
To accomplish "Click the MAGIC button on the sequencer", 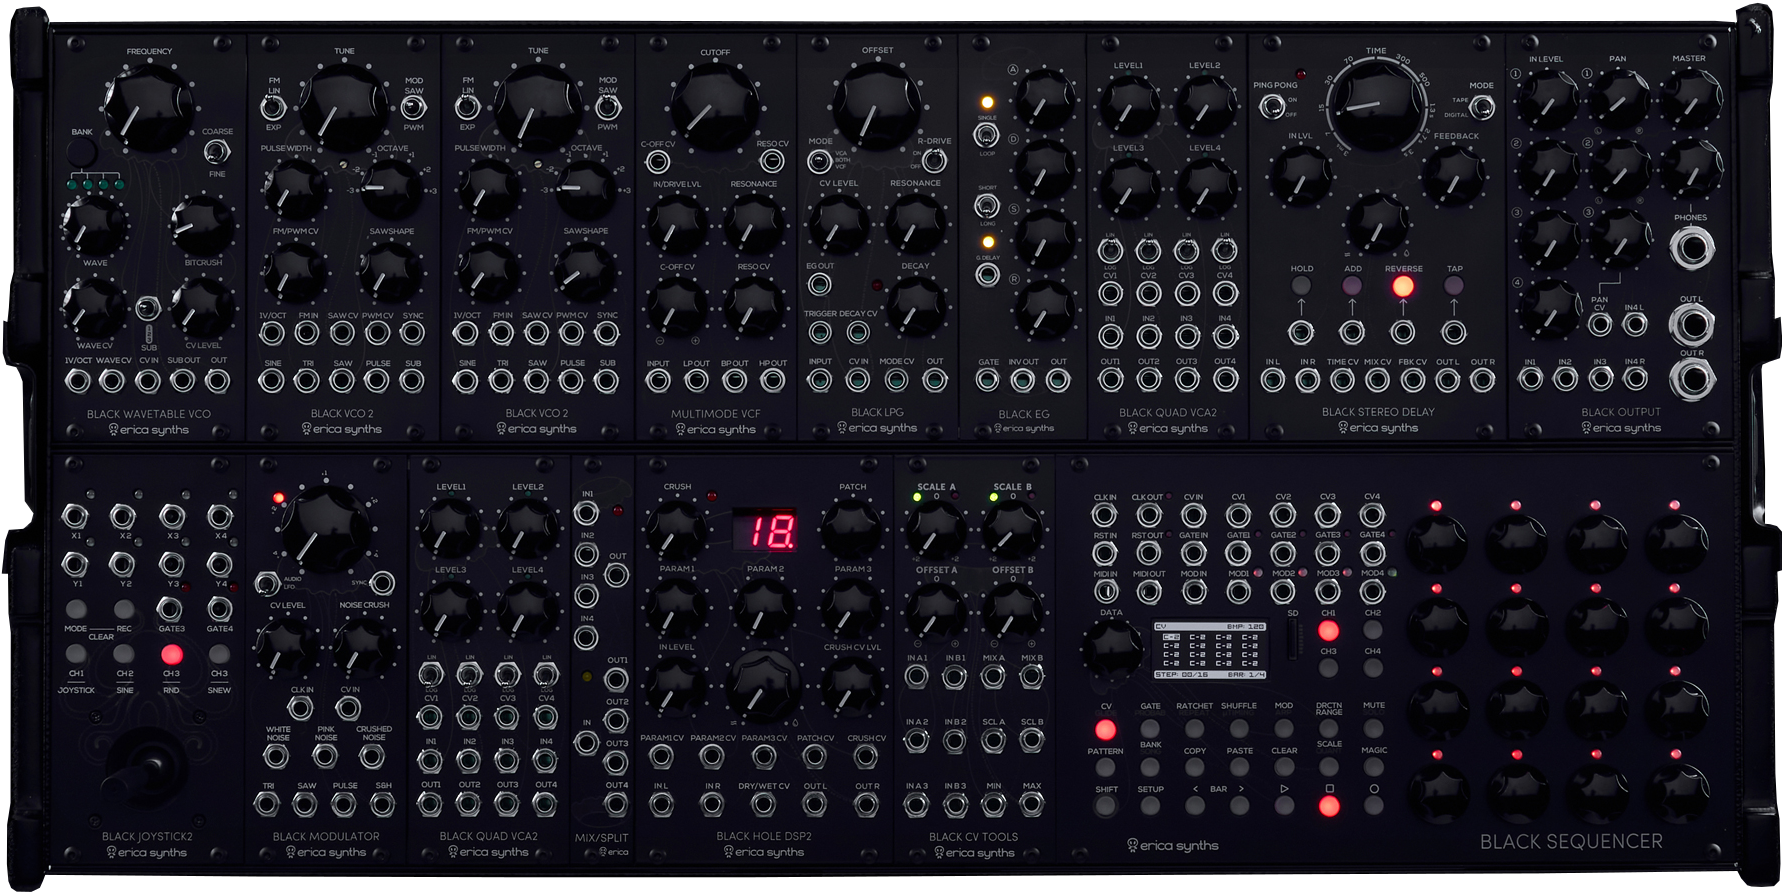I will tap(1373, 767).
